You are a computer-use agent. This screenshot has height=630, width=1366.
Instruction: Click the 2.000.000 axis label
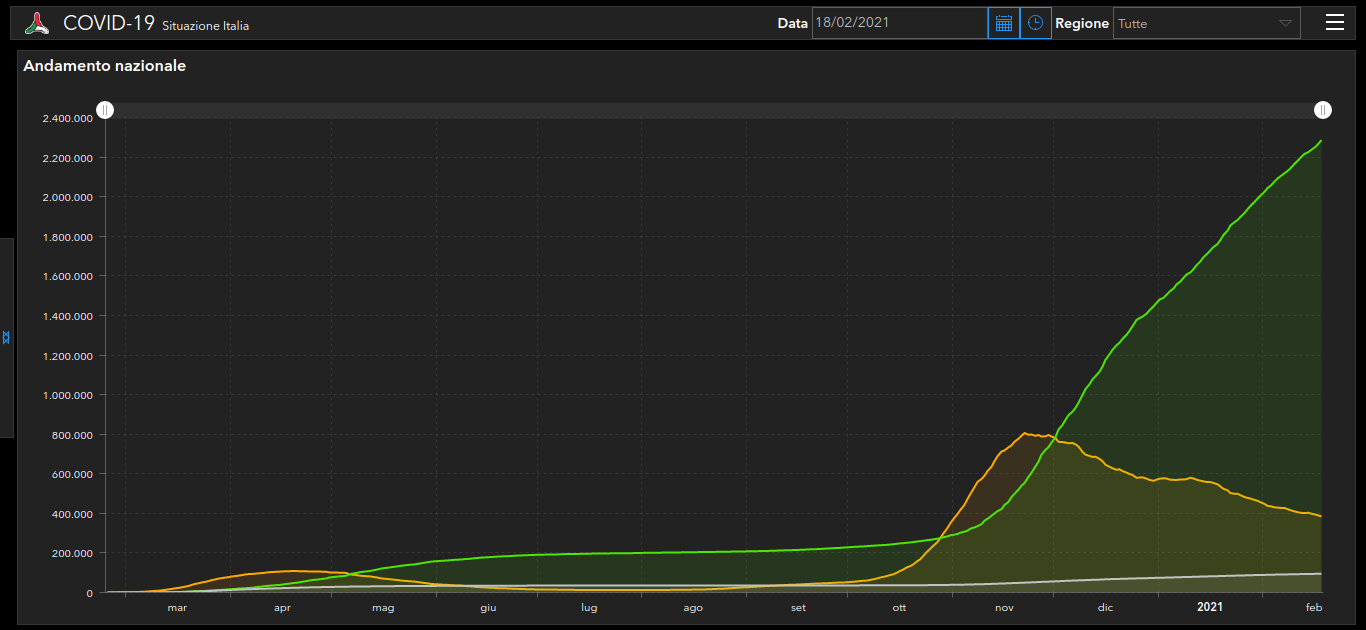pyautogui.click(x=67, y=198)
